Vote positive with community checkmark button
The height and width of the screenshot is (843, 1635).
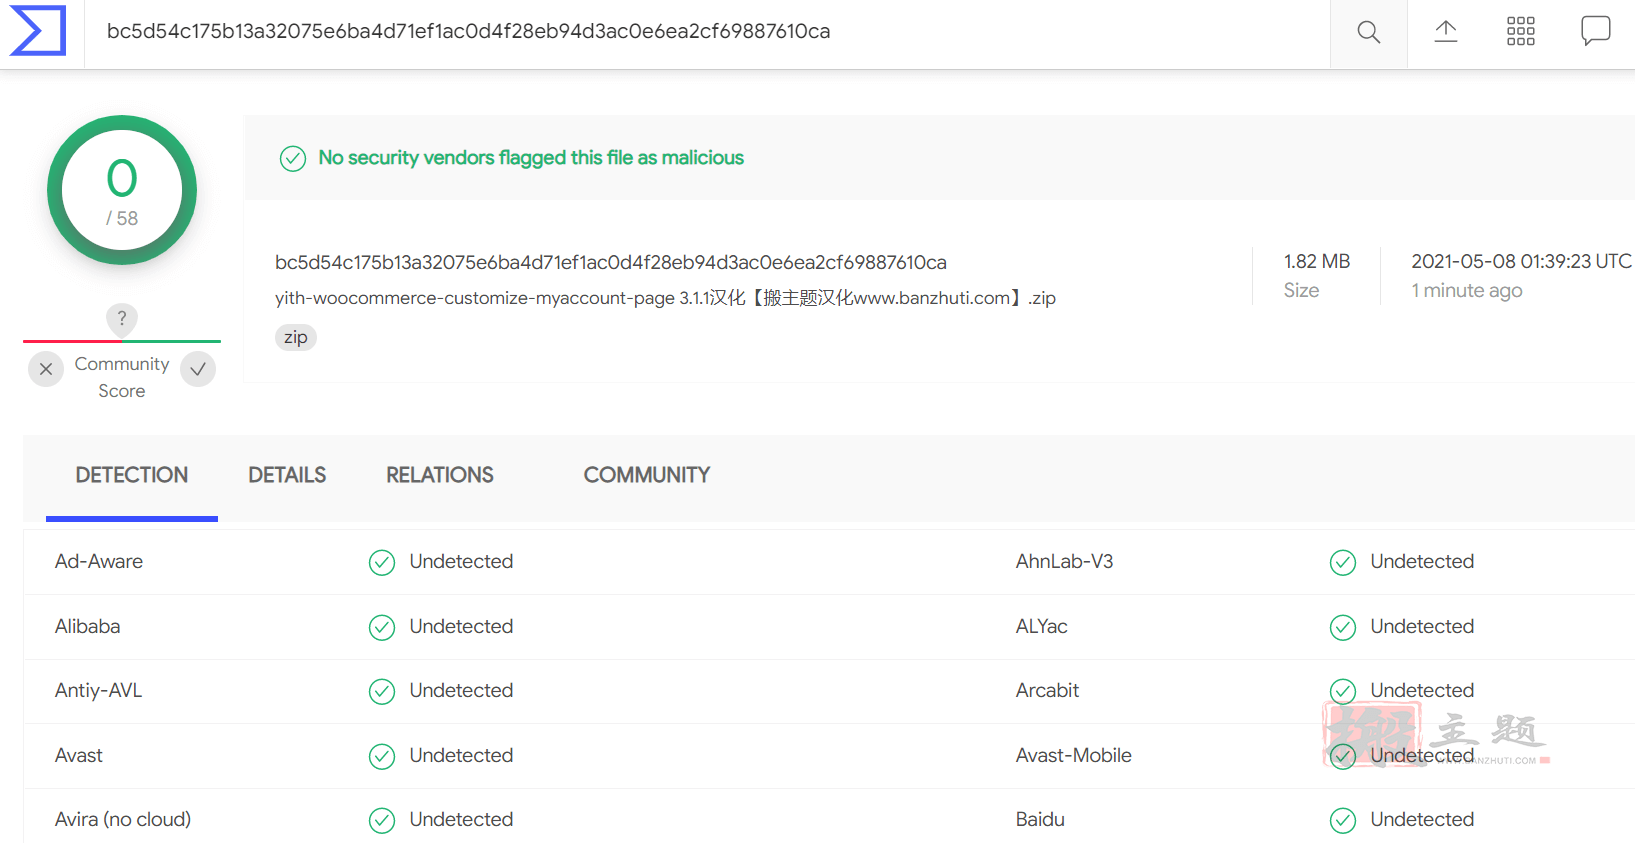click(x=198, y=369)
